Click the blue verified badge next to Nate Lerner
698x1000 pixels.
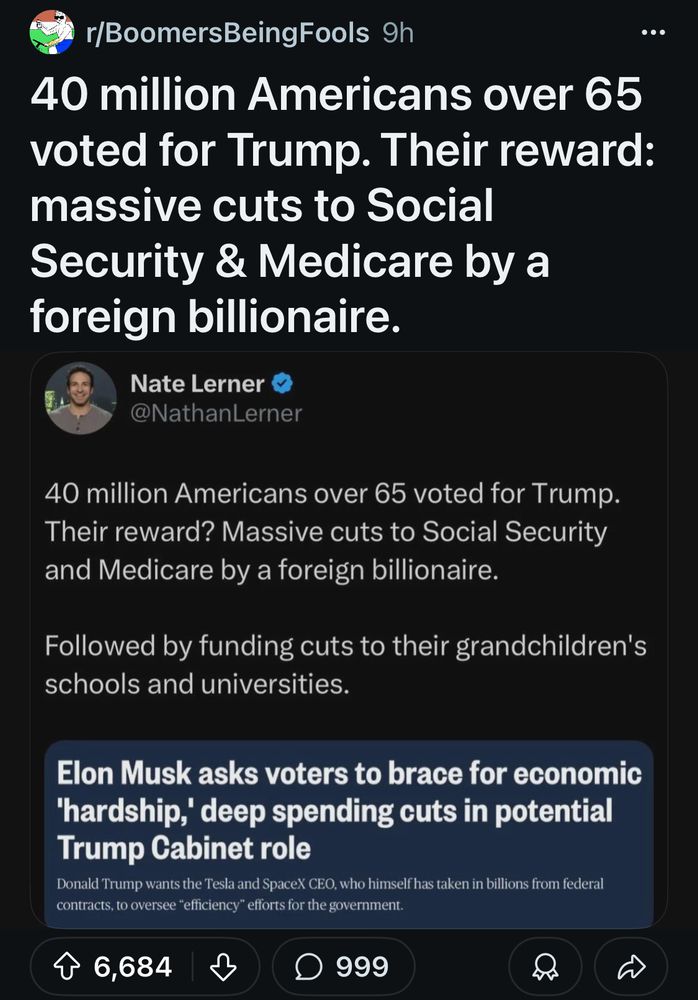click(x=282, y=383)
